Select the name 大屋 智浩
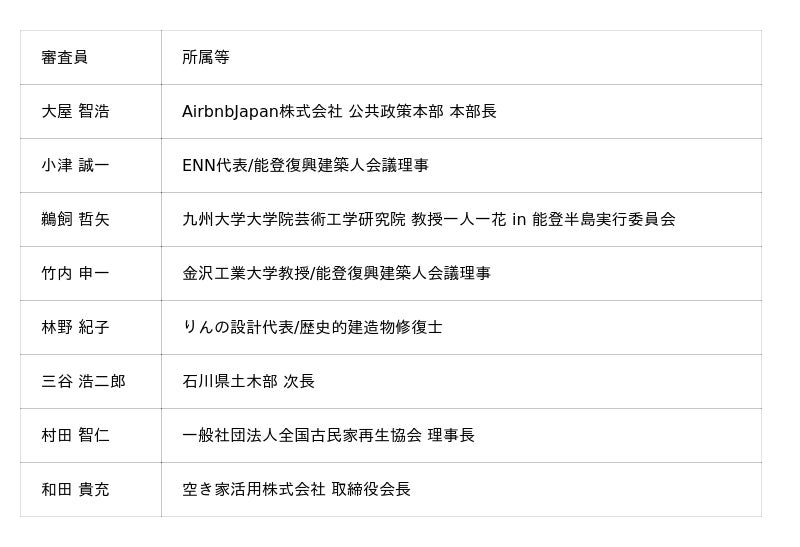 point(75,112)
